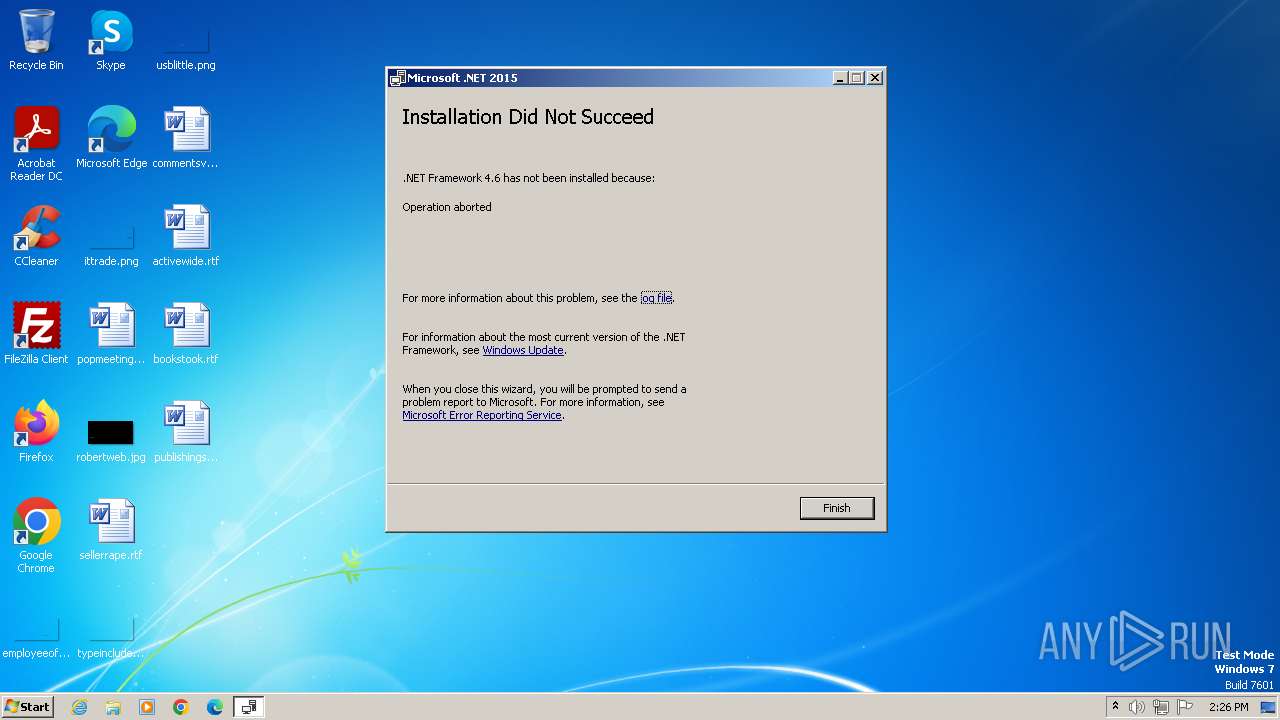Activate the .NET installer taskbar button
Screen dimensions: 1280x720
(x=248, y=707)
